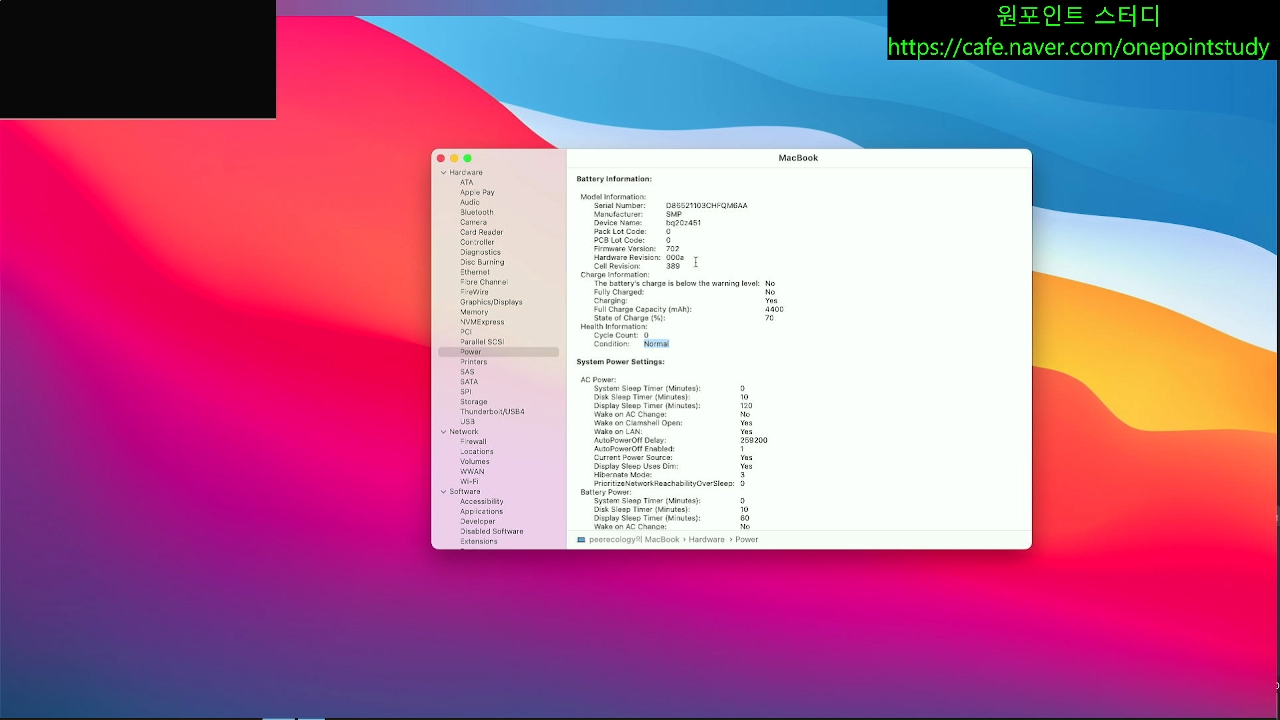Click 'peerecology의 MacBook' in the path bar
The image size is (1280, 720).
pyautogui.click(x=634, y=539)
